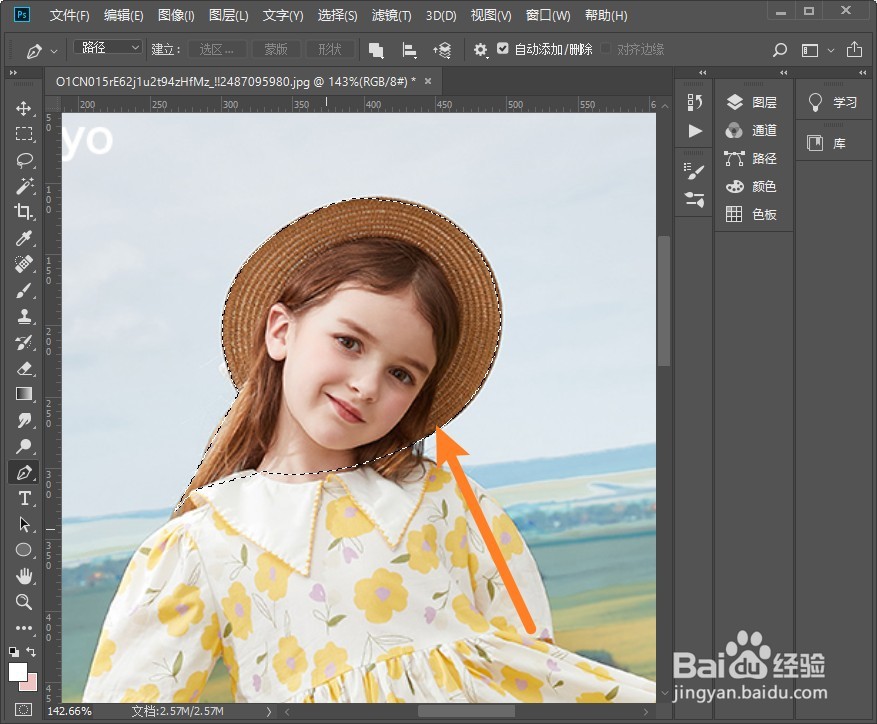Open the 路径 mode dropdown
This screenshot has width=877, height=724.
pyautogui.click(x=108, y=48)
